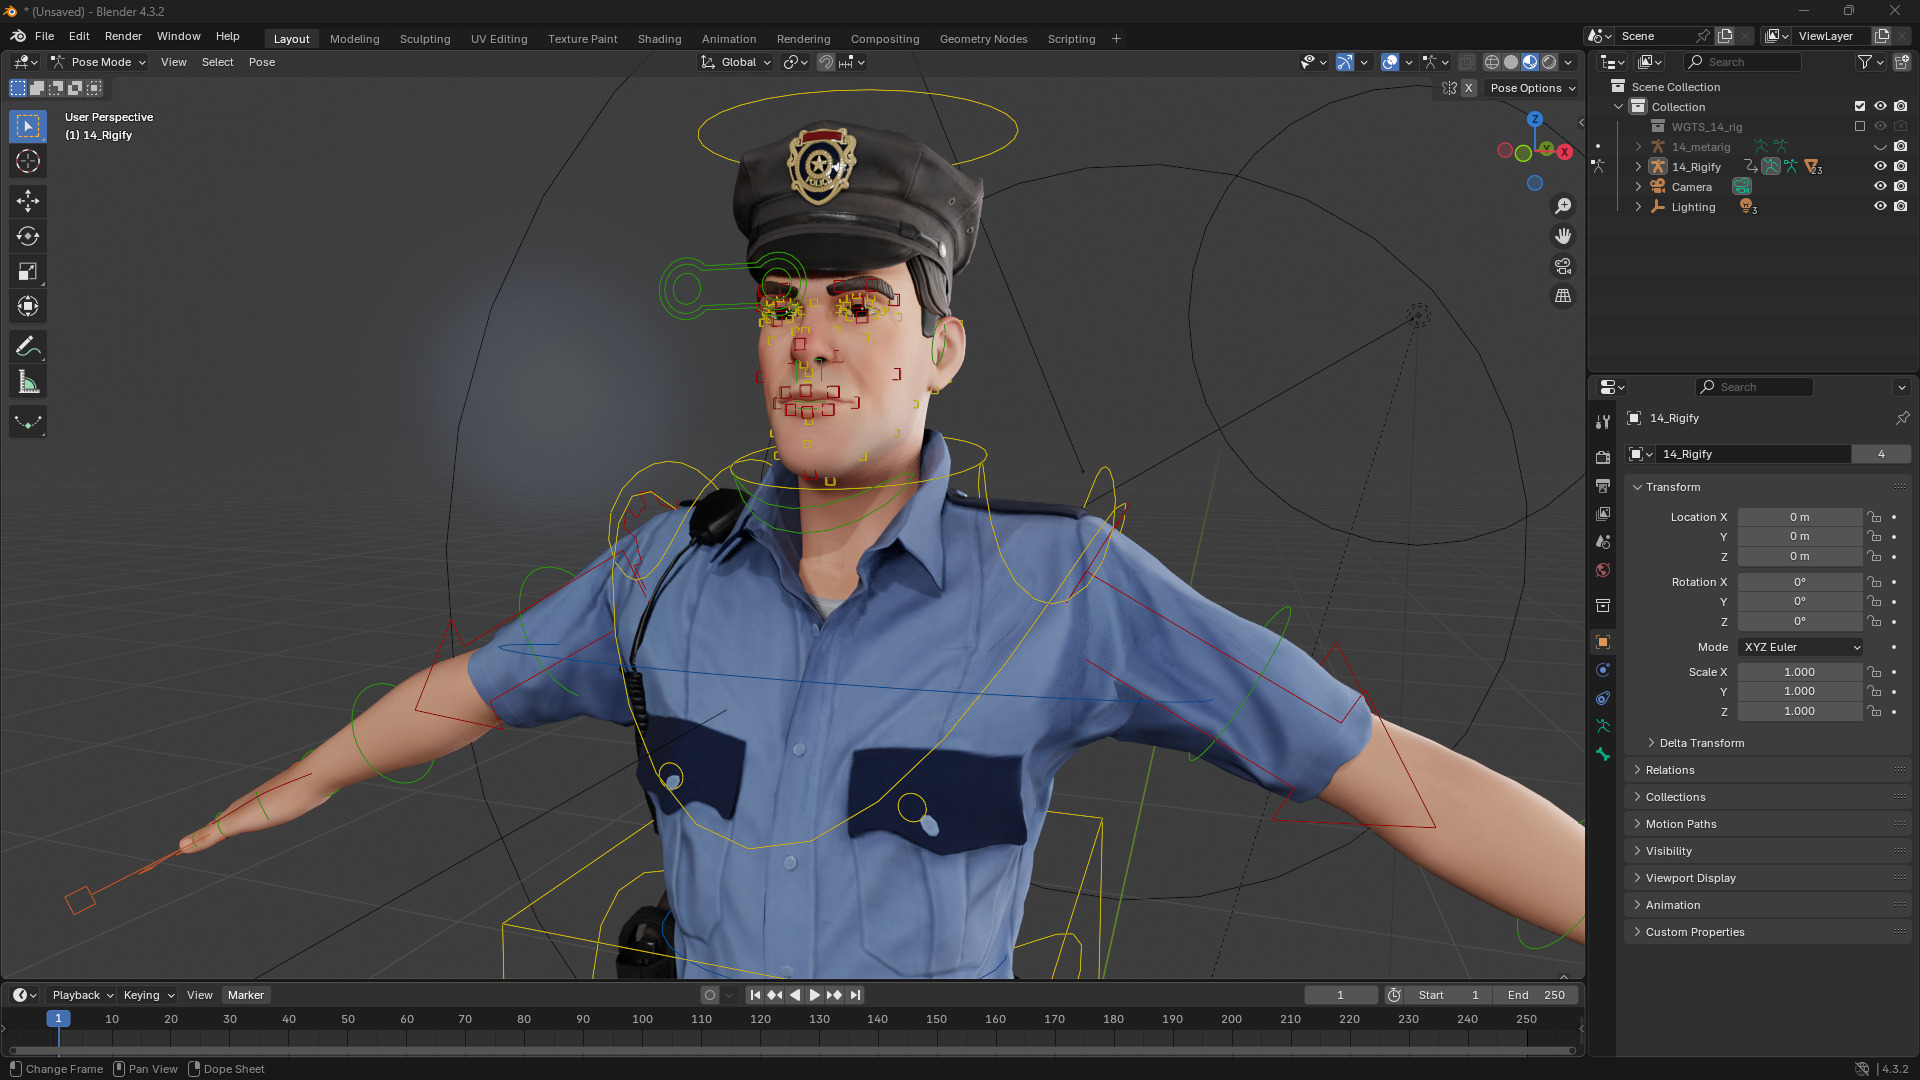
Task: Click the zoom viewport magnifier icon
Action: pos(1563,206)
